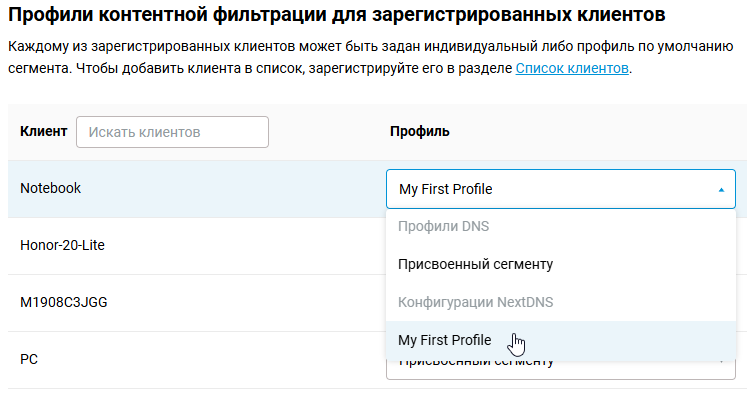Click the table header row background

tap(377, 132)
